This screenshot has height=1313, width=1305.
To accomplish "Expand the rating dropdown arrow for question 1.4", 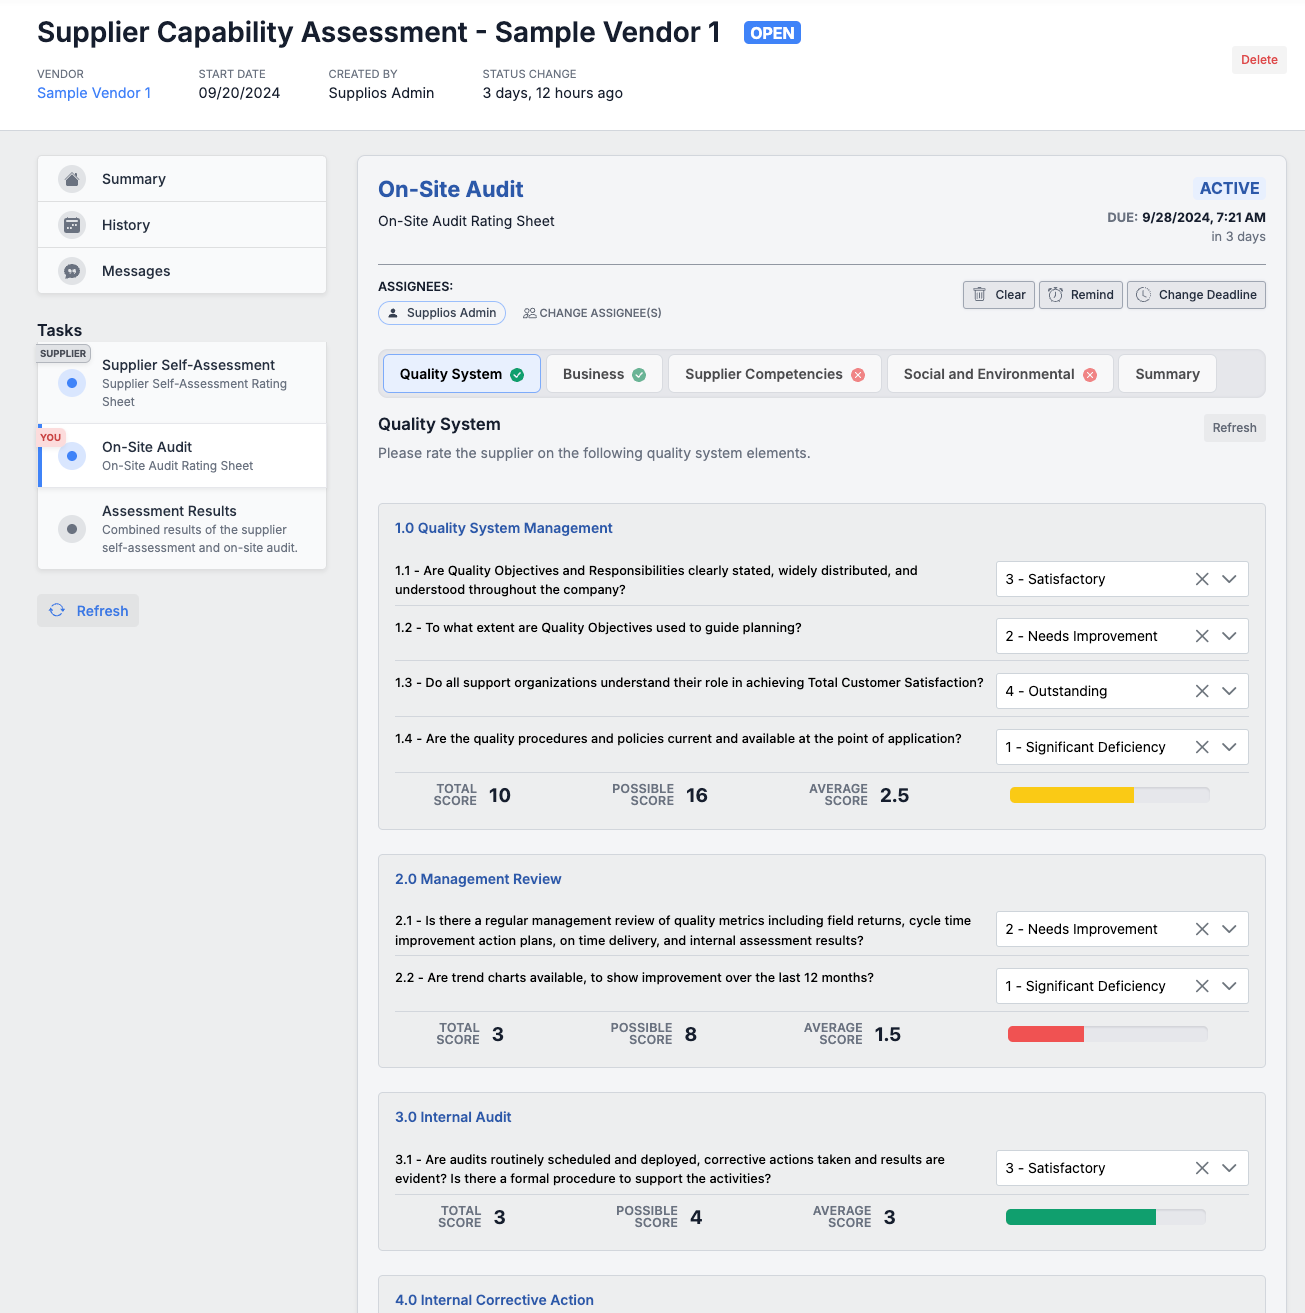I will point(1230,747).
